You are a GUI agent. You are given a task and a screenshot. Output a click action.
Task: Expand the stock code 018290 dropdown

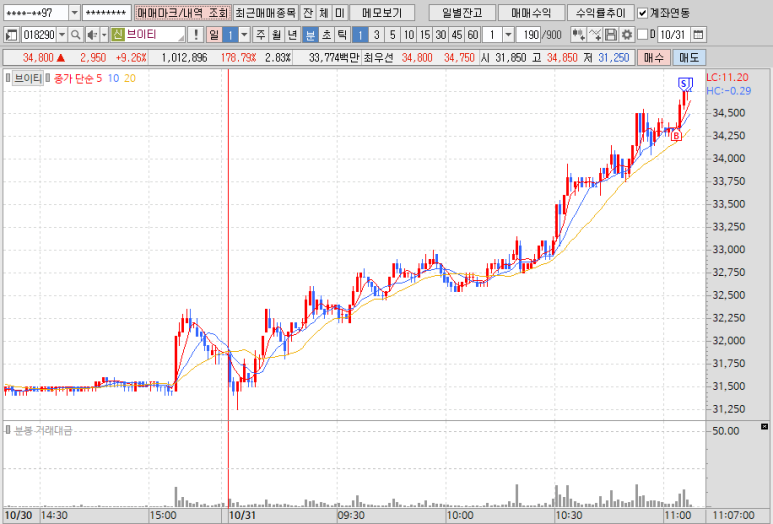[x=62, y=35]
